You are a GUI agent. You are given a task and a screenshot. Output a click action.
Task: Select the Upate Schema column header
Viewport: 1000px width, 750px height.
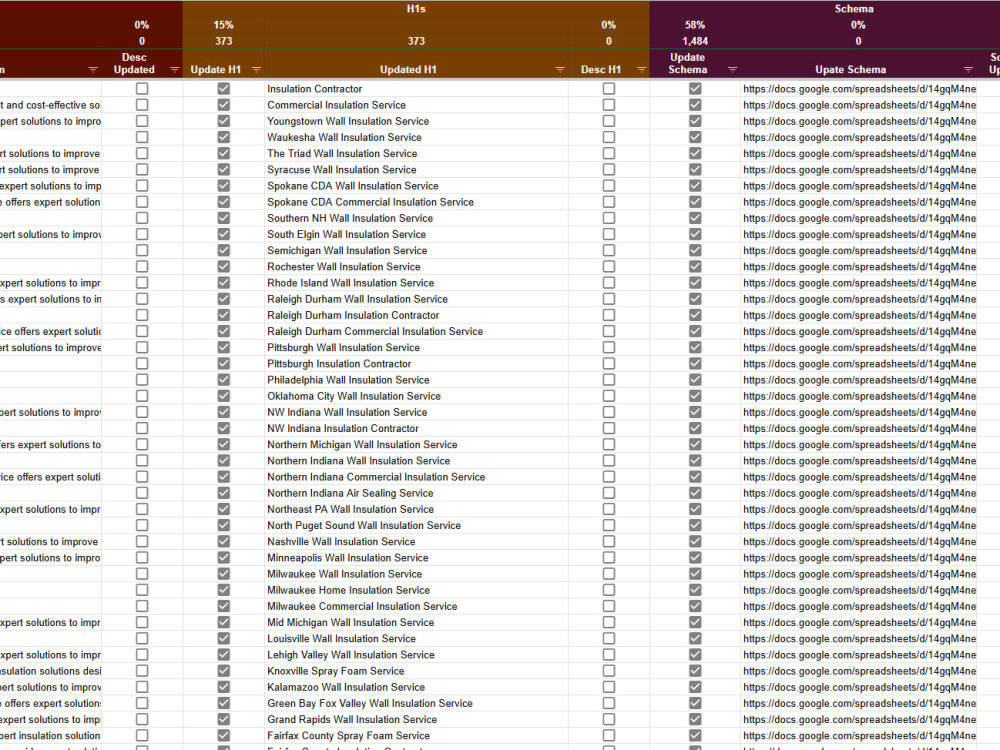pos(850,70)
